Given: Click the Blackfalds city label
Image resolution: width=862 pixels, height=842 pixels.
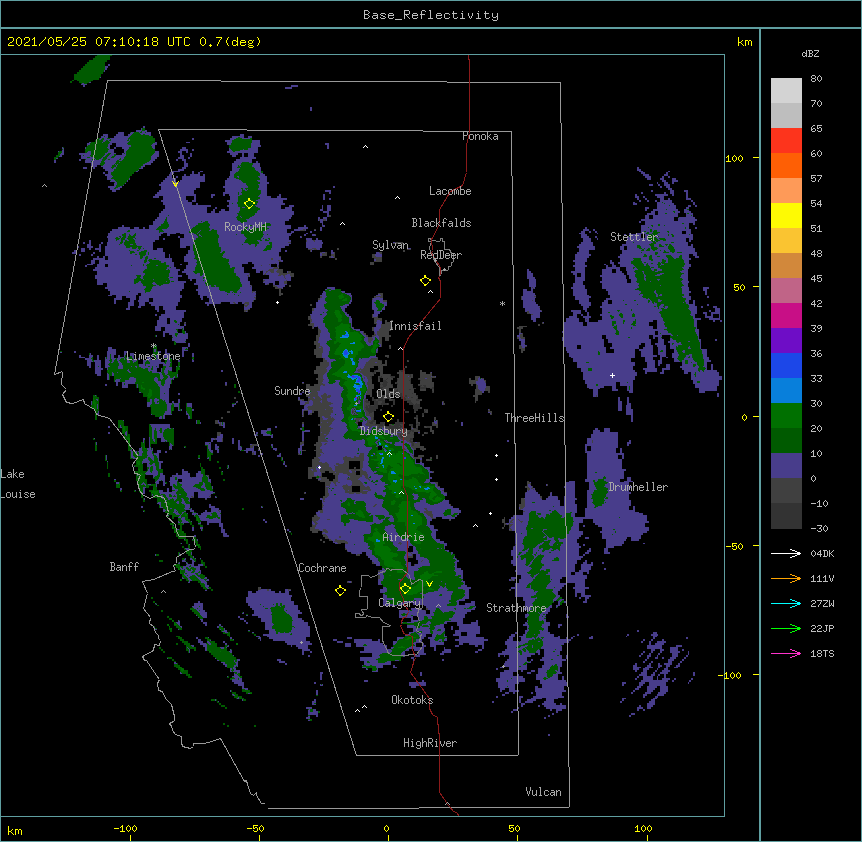Looking at the screenshot, I should (x=441, y=223).
